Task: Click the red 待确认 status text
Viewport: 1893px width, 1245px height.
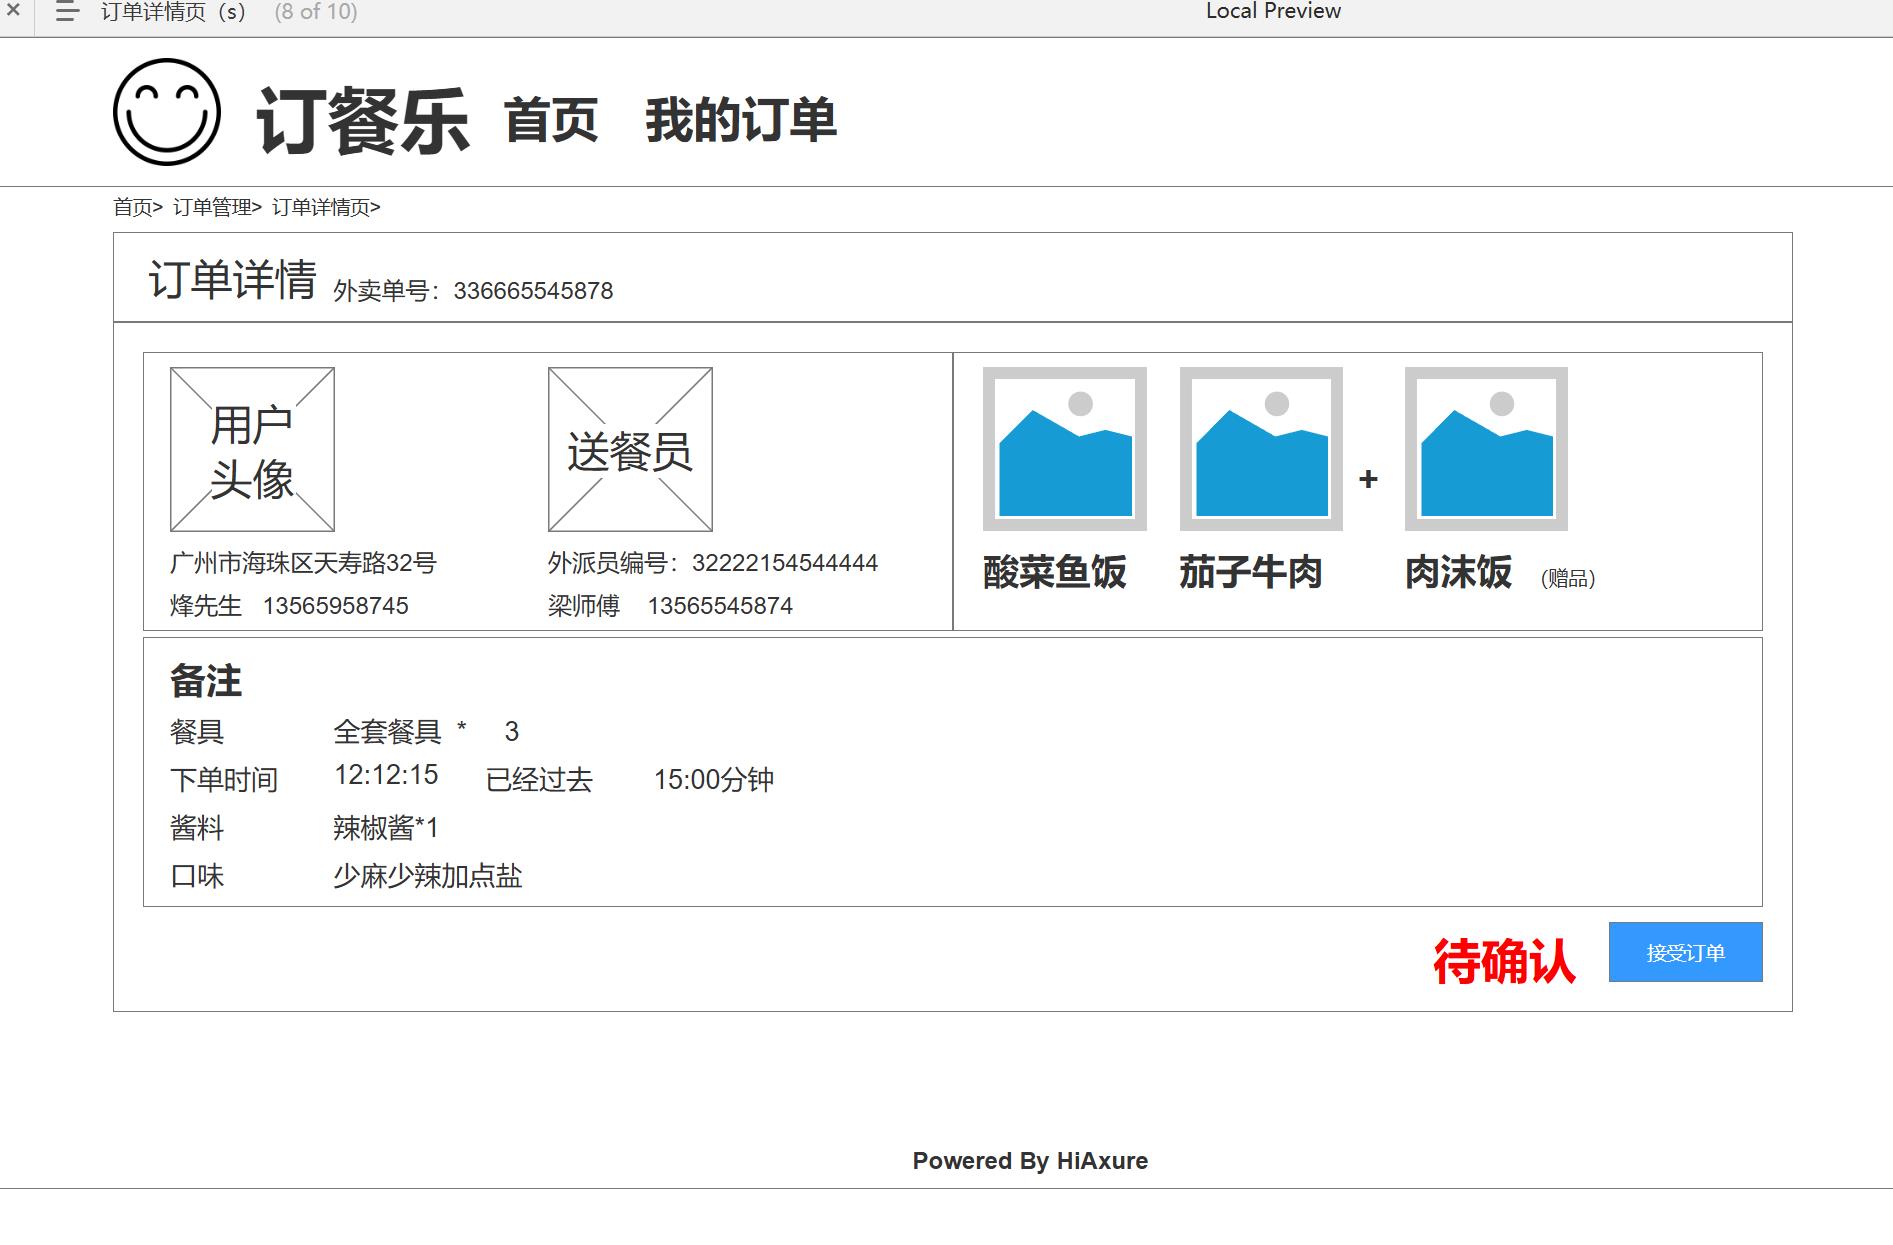Action: click(1504, 962)
